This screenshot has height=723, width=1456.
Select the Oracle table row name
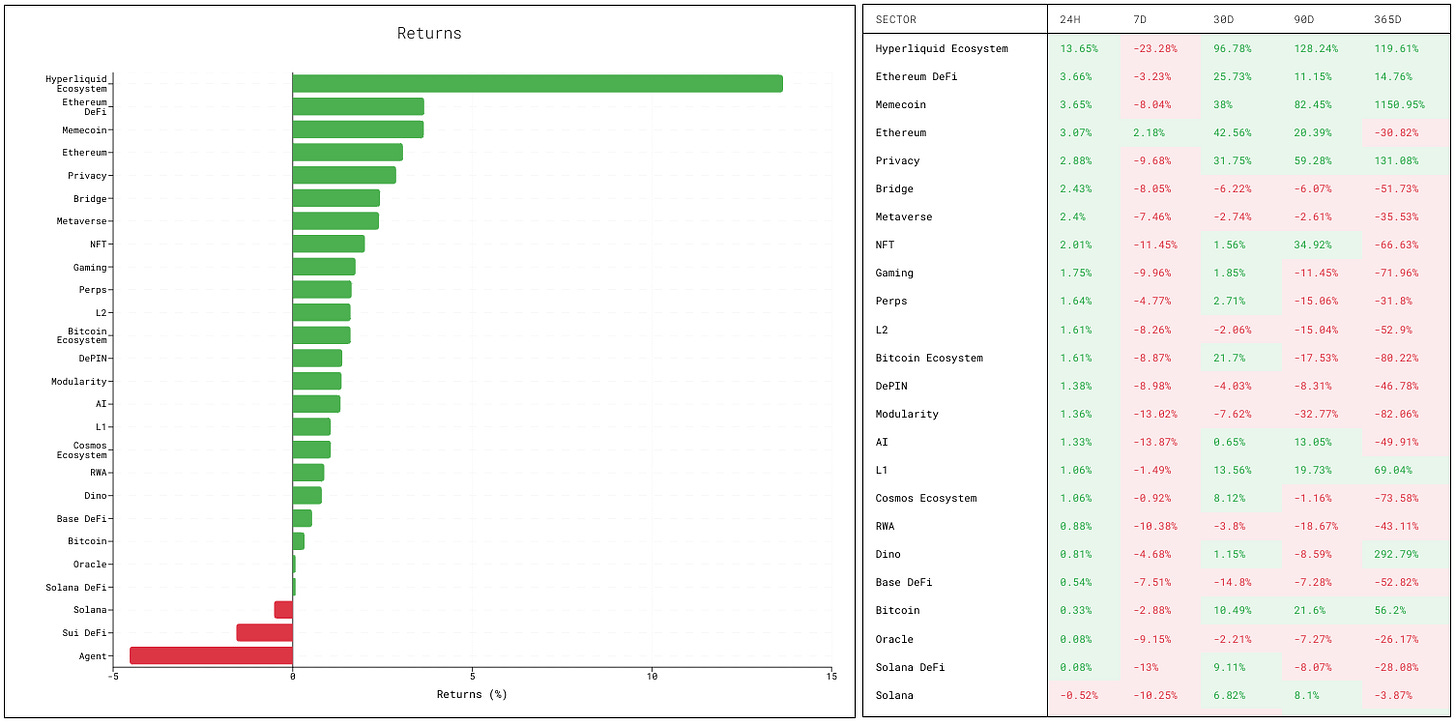click(894, 639)
